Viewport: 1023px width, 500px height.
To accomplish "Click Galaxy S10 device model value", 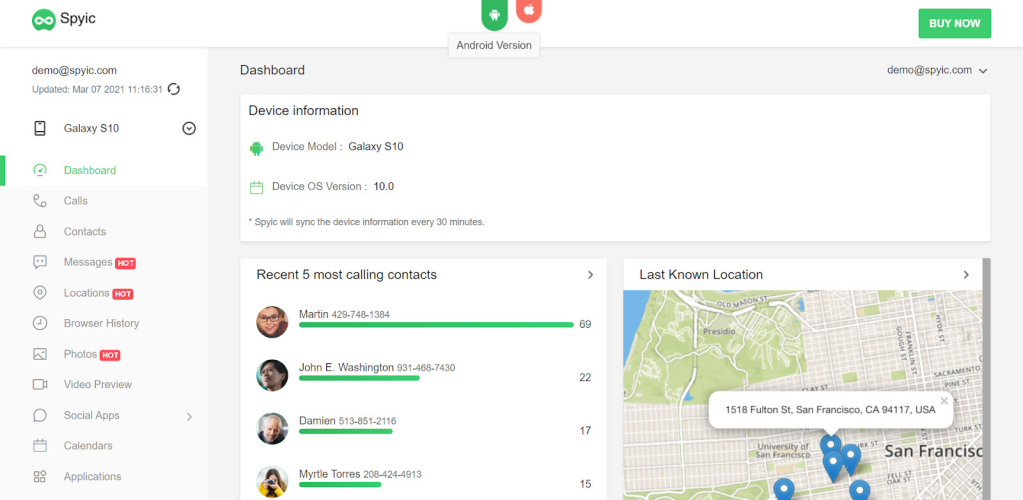I will coord(376,147).
